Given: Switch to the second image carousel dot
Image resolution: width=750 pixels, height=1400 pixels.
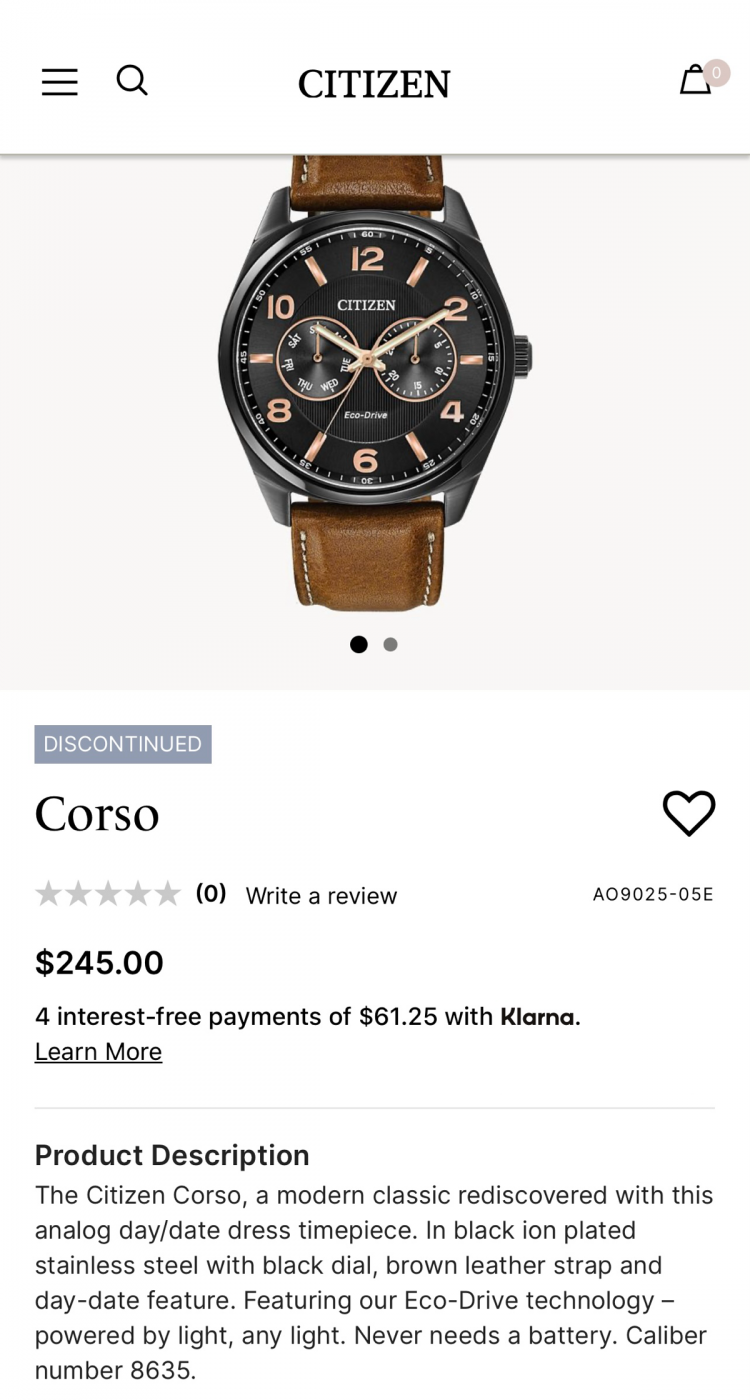Looking at the screenshot, I should pyautogui.click(x=391, y=645).
